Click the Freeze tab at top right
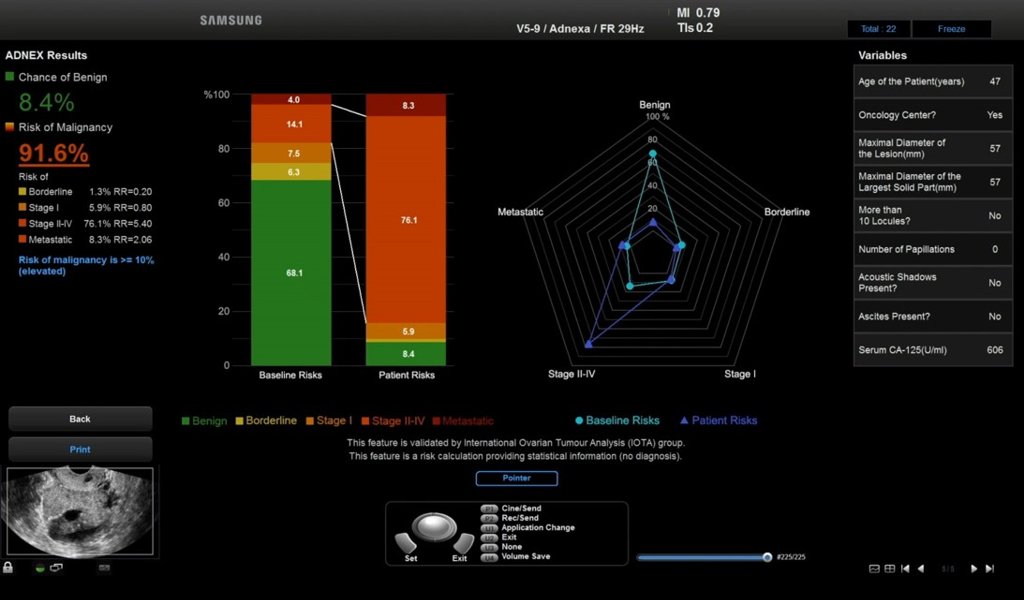 pyautogui.click(x=952, y=29)
